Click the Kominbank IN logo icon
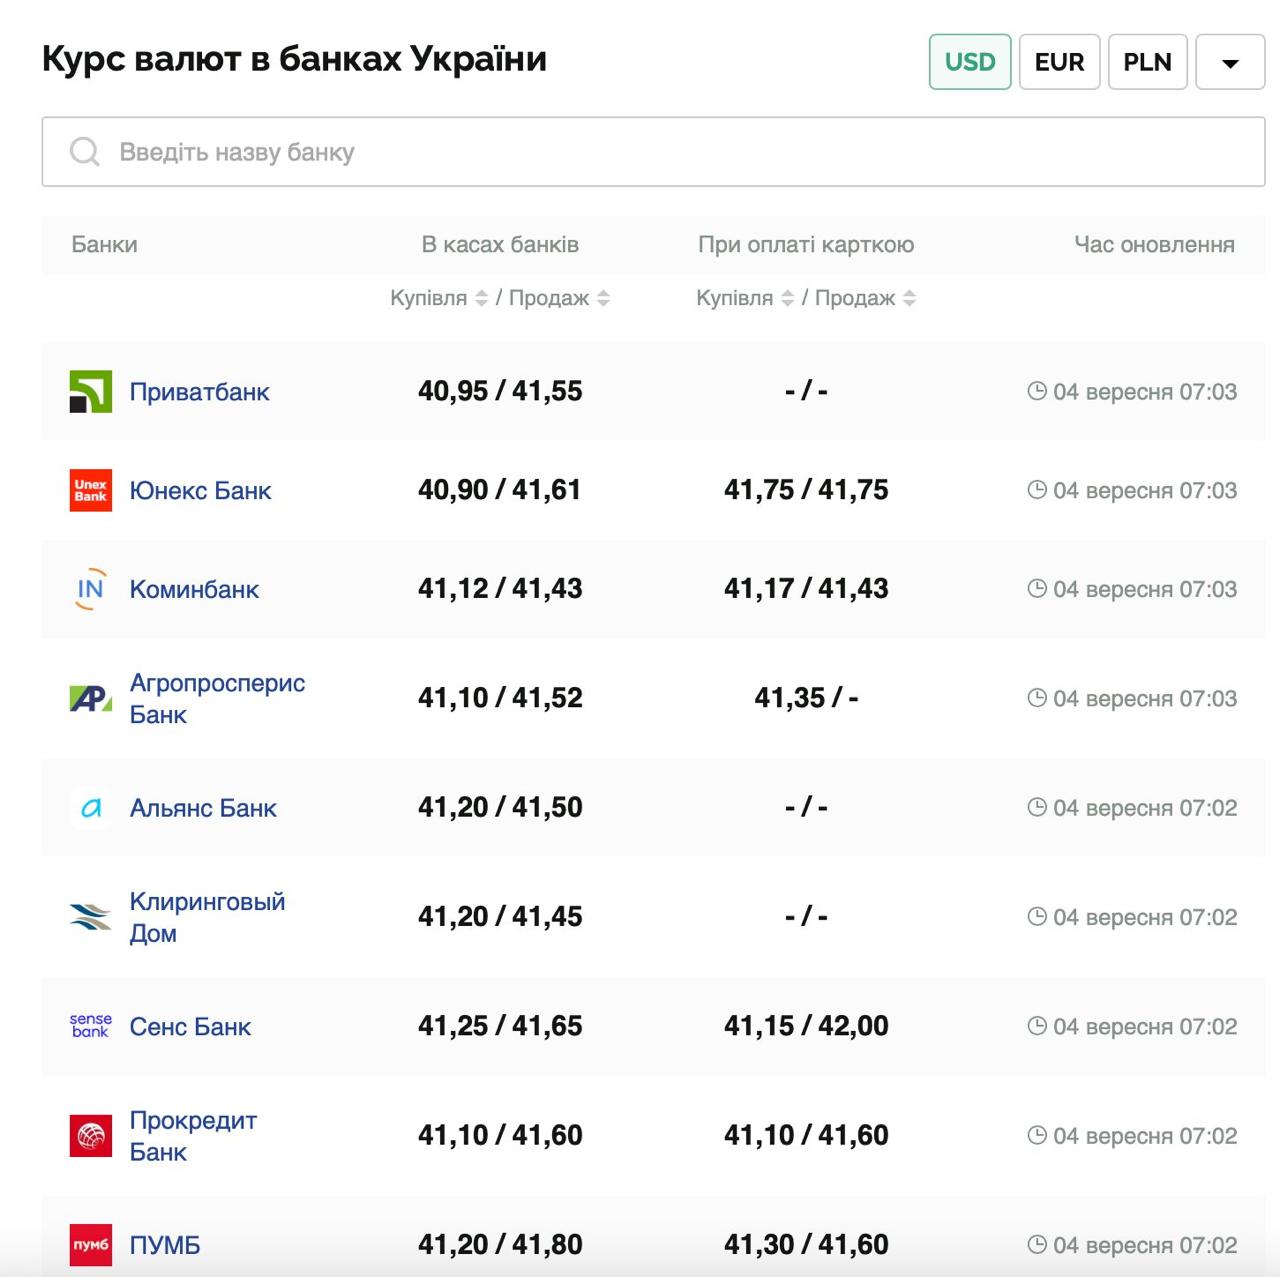This screenshot has height=1277, width=1280. [90, 589]
